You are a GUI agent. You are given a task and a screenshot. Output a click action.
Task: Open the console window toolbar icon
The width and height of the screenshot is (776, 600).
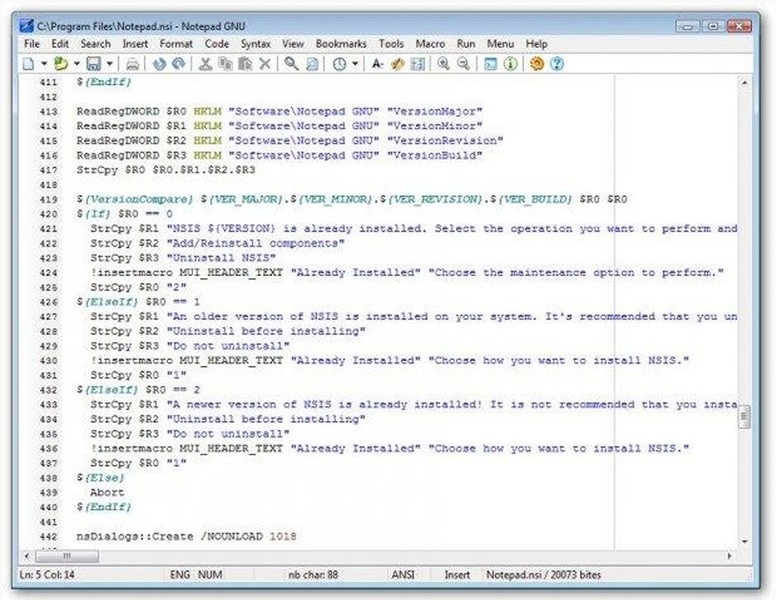pos(490,64)
